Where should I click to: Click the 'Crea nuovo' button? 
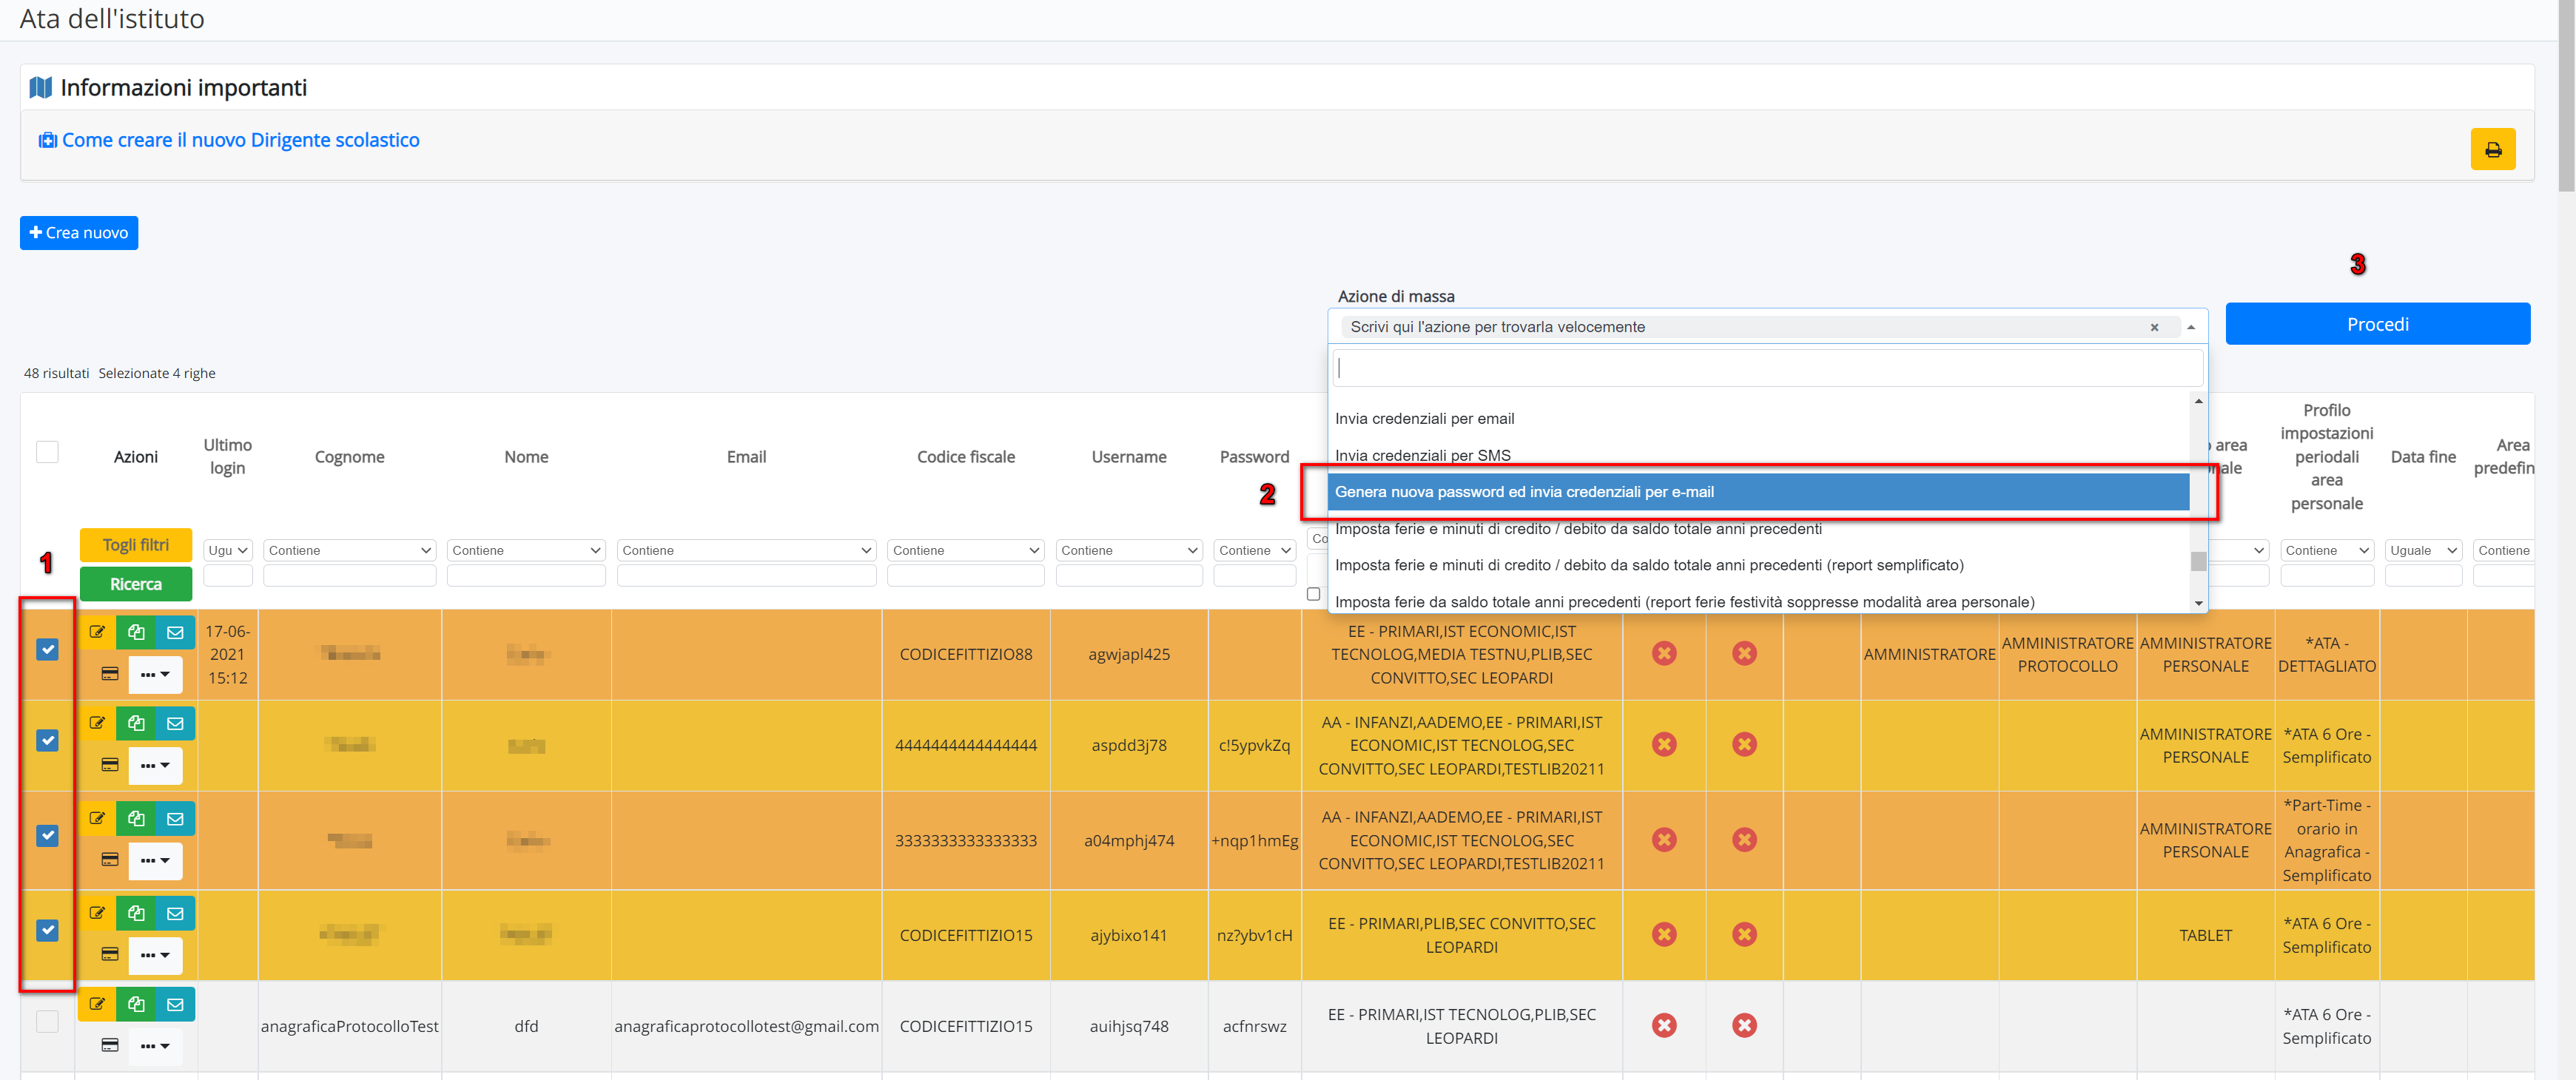[x=79, y=233]
